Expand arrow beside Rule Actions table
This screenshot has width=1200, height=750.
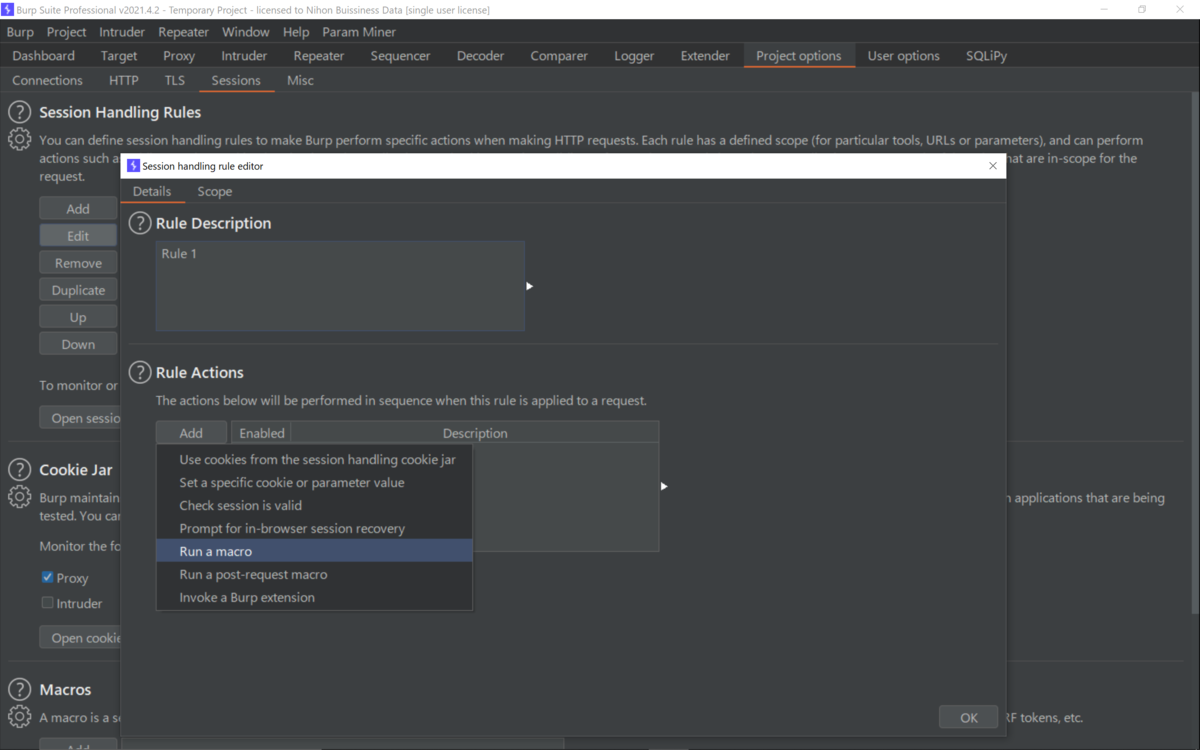tap(664, 486)
